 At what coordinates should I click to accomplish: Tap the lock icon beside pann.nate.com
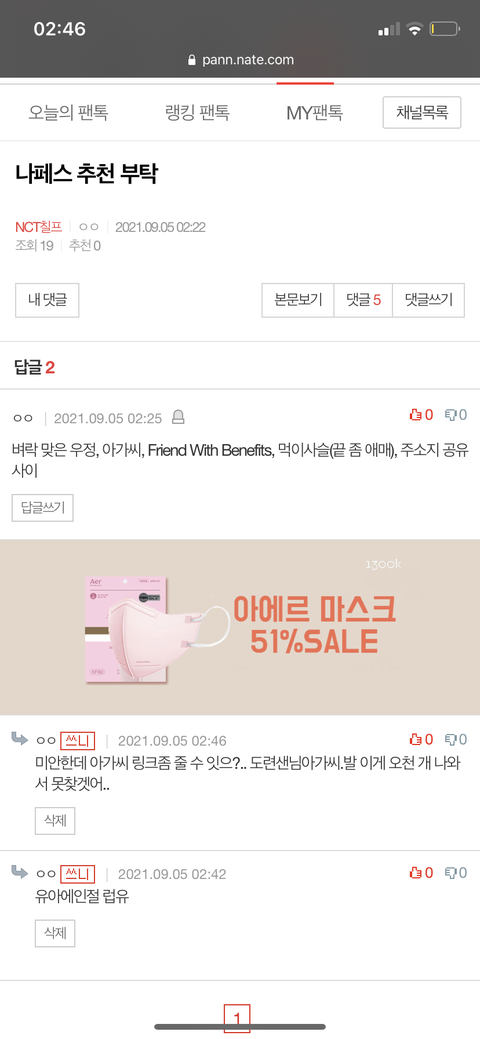tap(192, 60)
